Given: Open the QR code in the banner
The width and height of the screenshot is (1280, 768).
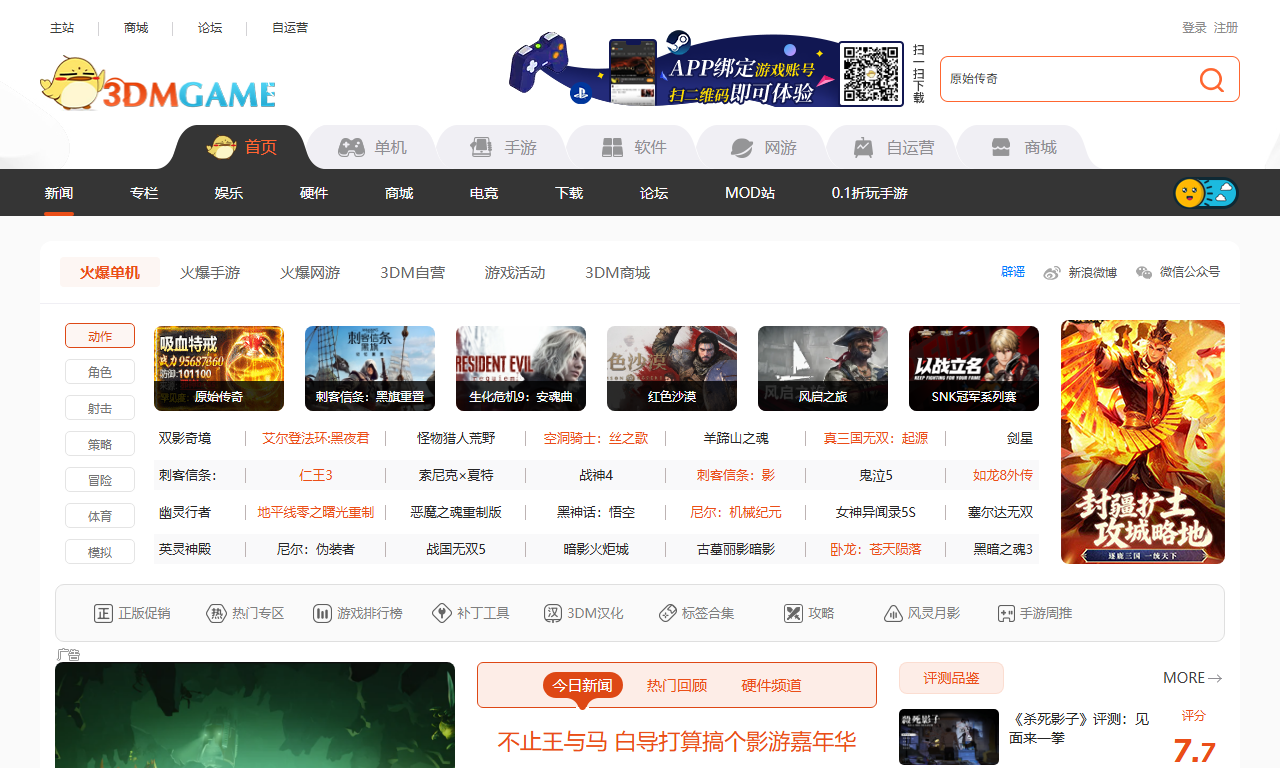Looking at the screenshot, I should 871,73.
